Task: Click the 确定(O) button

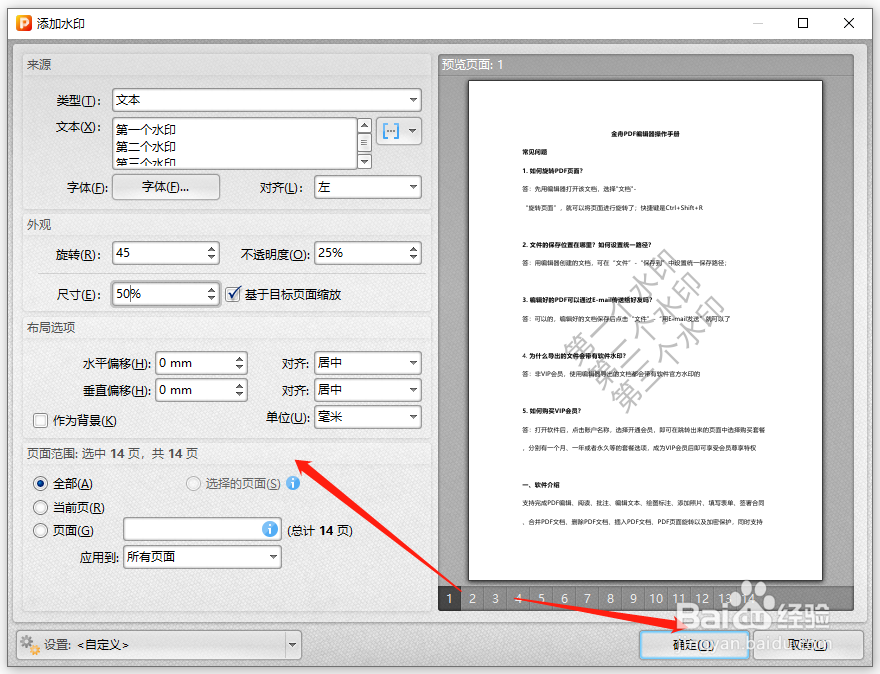Action: pos(694,645)
